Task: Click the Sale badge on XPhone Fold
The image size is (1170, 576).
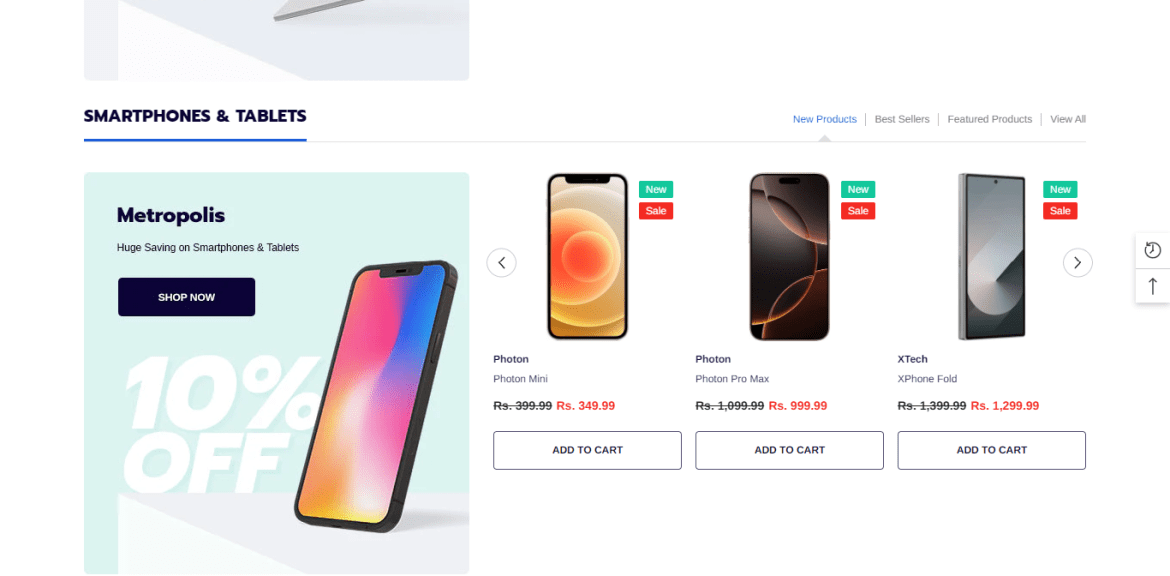Action: (x=1060, y=211)
